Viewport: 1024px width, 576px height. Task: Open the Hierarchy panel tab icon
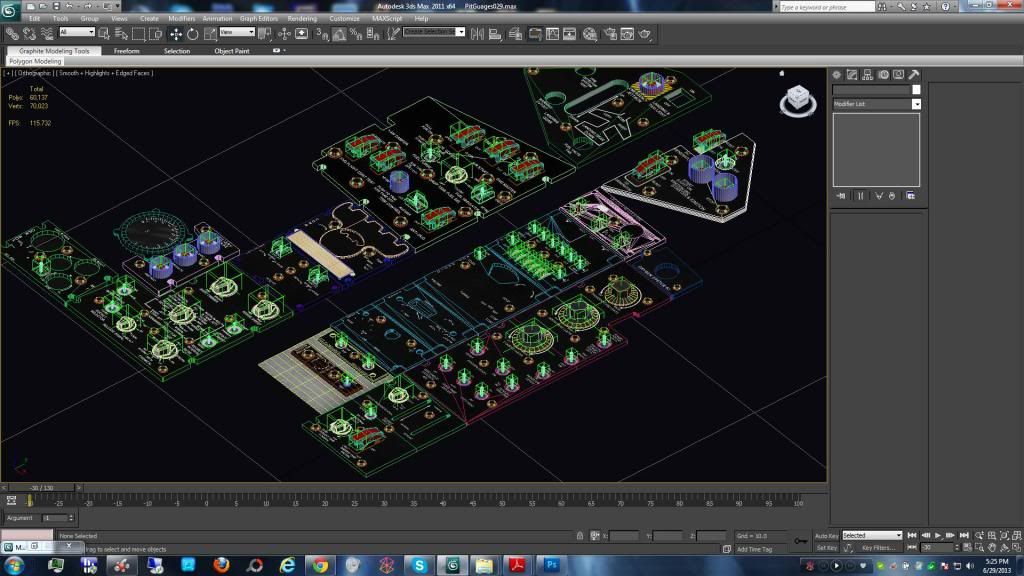(868, 75)
